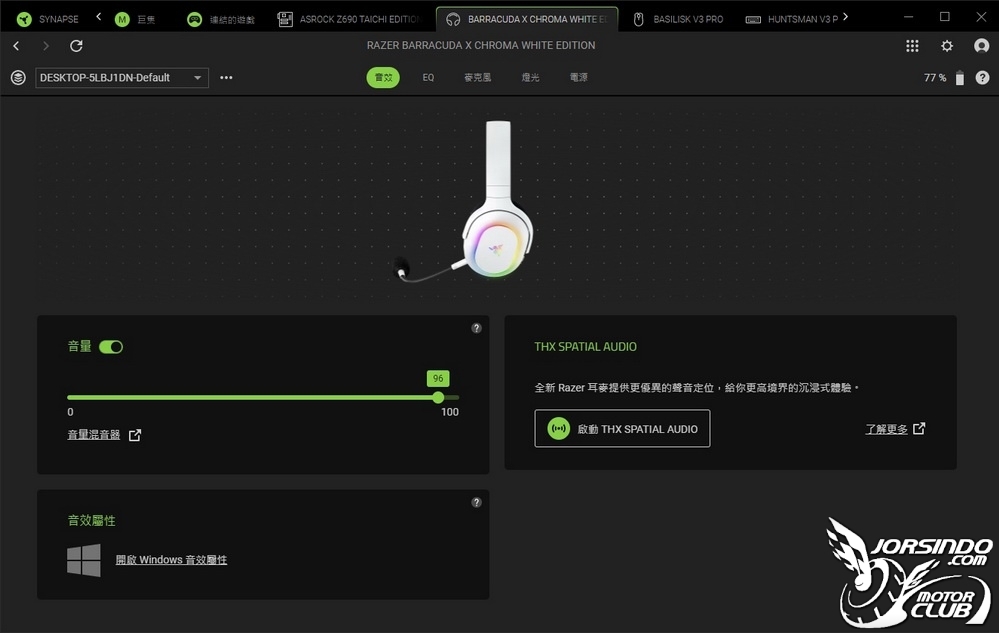Open help for the volume panel
The width and height of the screenshot is (999, 633).
tap(476, 329)
